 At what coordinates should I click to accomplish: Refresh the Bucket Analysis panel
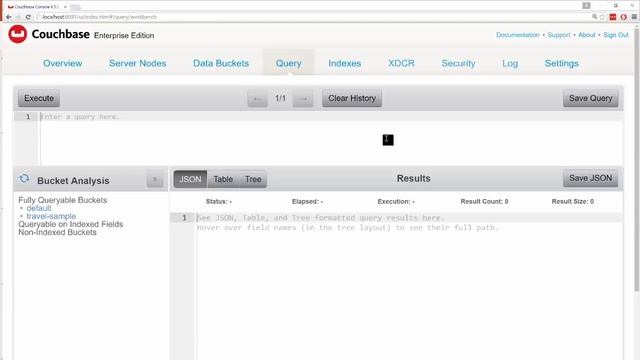[24, 178]
